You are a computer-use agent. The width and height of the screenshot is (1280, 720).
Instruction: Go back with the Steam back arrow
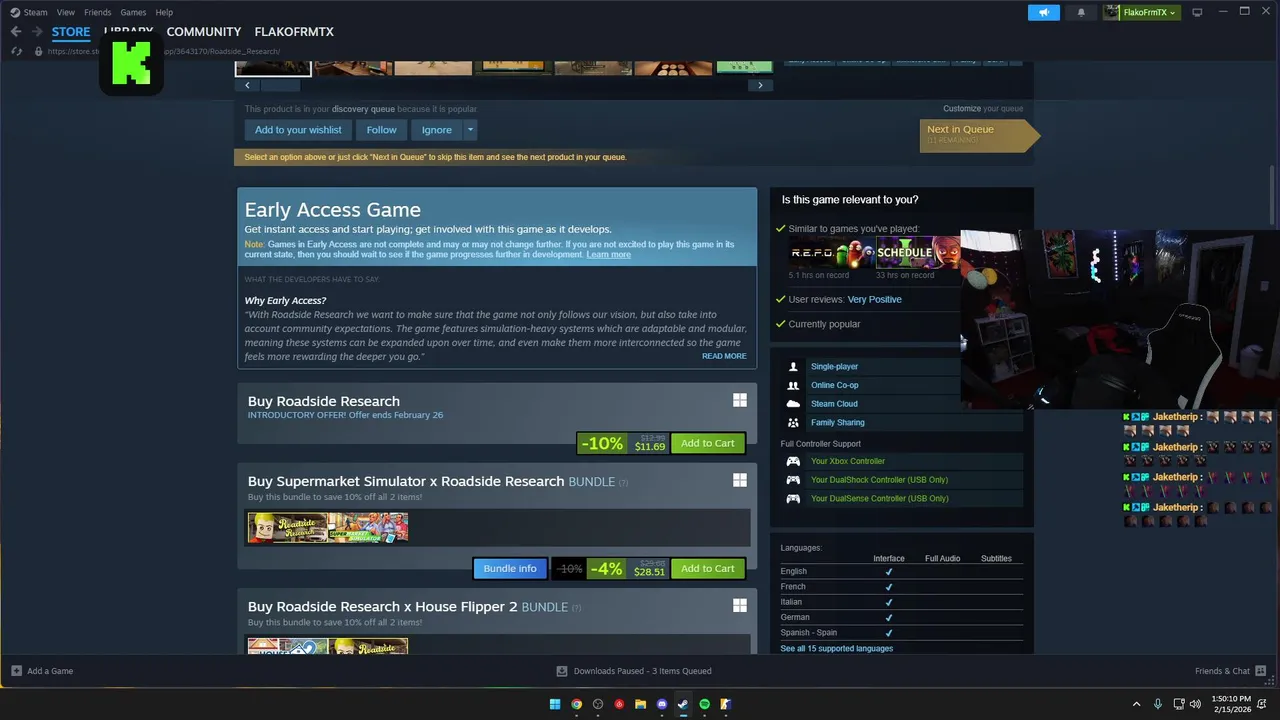coord(16,32)
